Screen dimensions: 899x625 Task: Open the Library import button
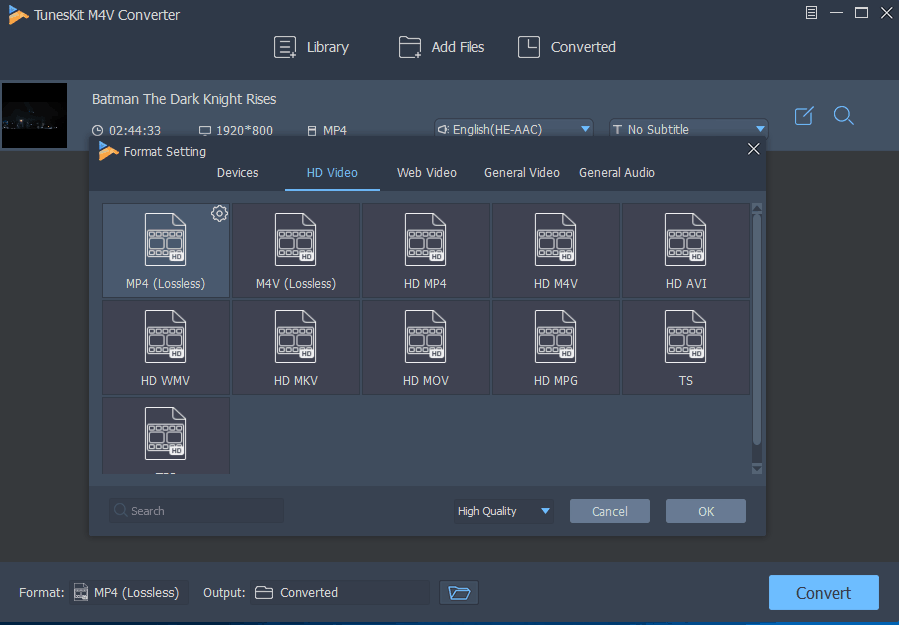[311, 47]
